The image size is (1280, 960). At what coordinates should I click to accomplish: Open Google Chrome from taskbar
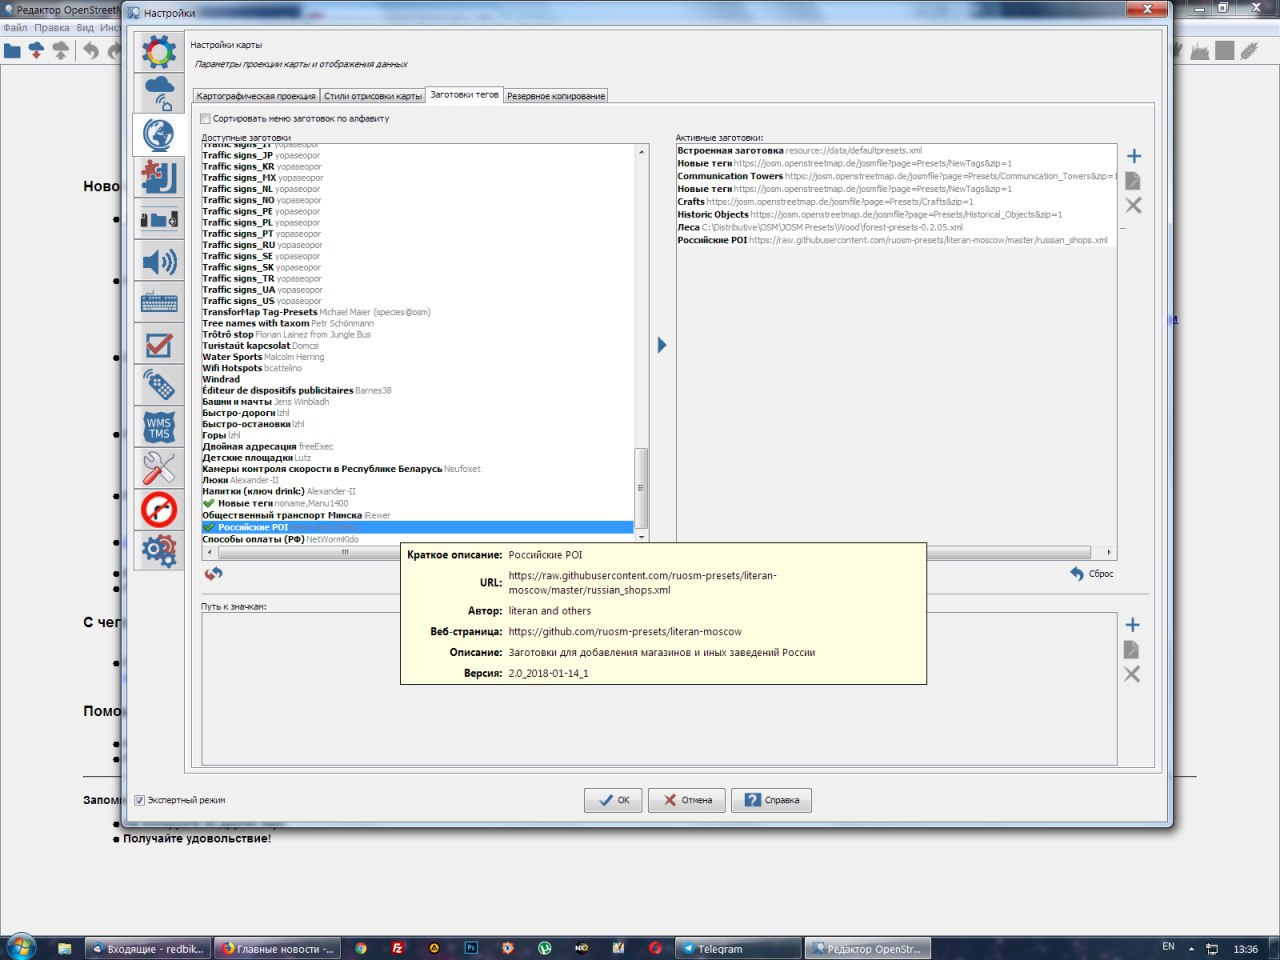point(361,948)
